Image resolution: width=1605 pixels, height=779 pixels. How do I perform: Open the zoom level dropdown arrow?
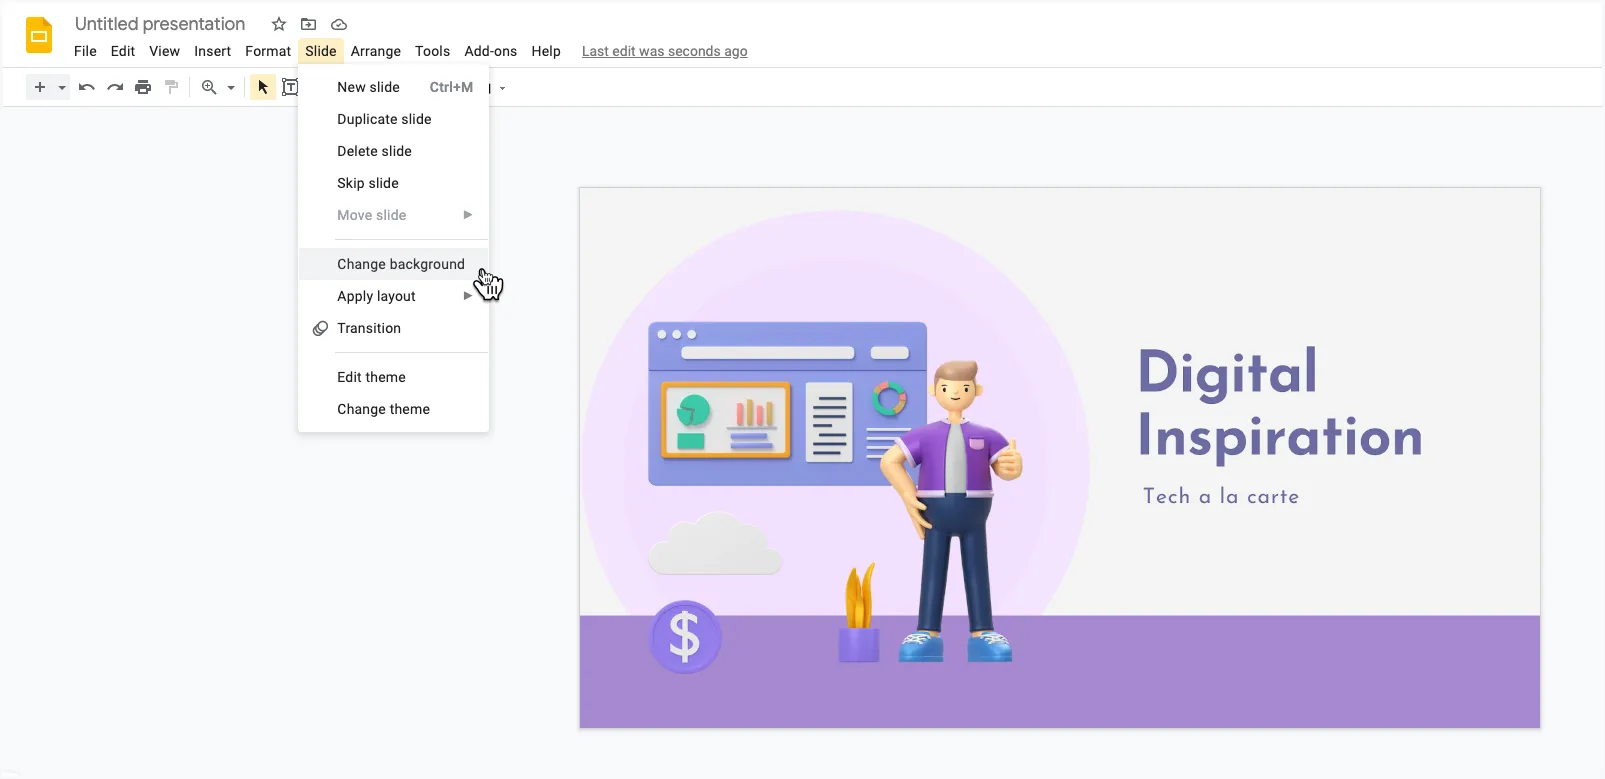click(231, 88)
